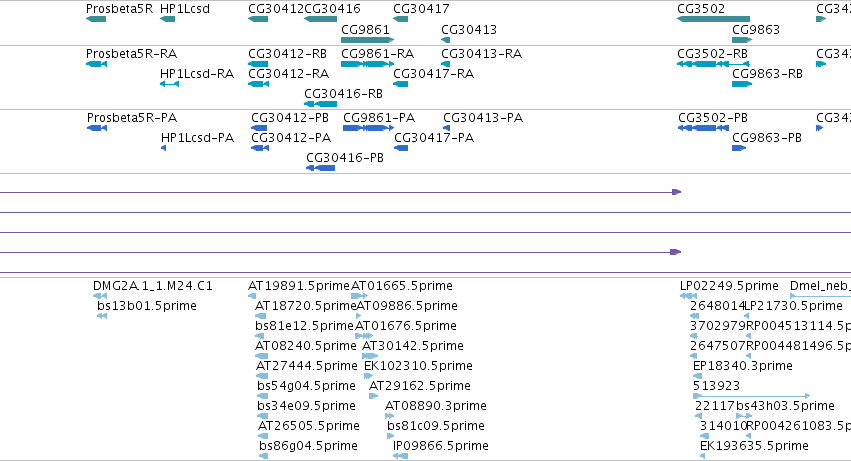Click the CG30416-PB protein glyph
The height and width of the screenshot is (461, 851).
(321, 168)
